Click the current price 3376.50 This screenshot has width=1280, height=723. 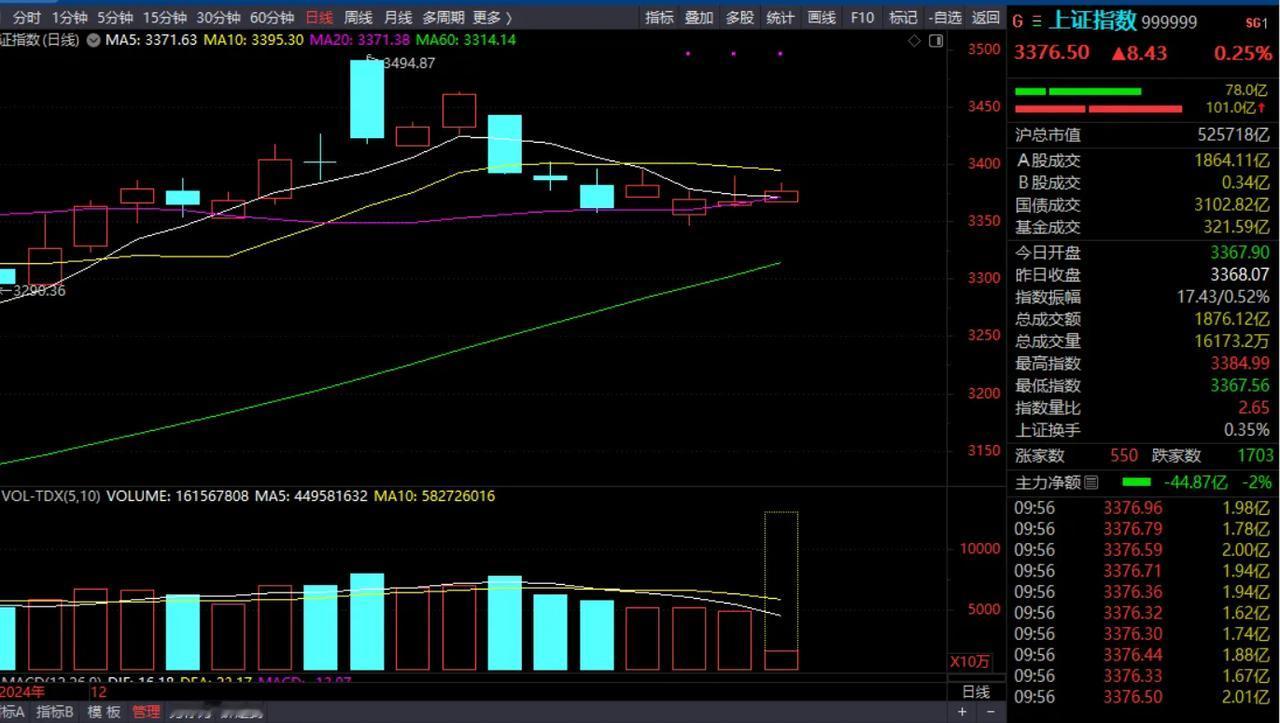point(1052,53)
